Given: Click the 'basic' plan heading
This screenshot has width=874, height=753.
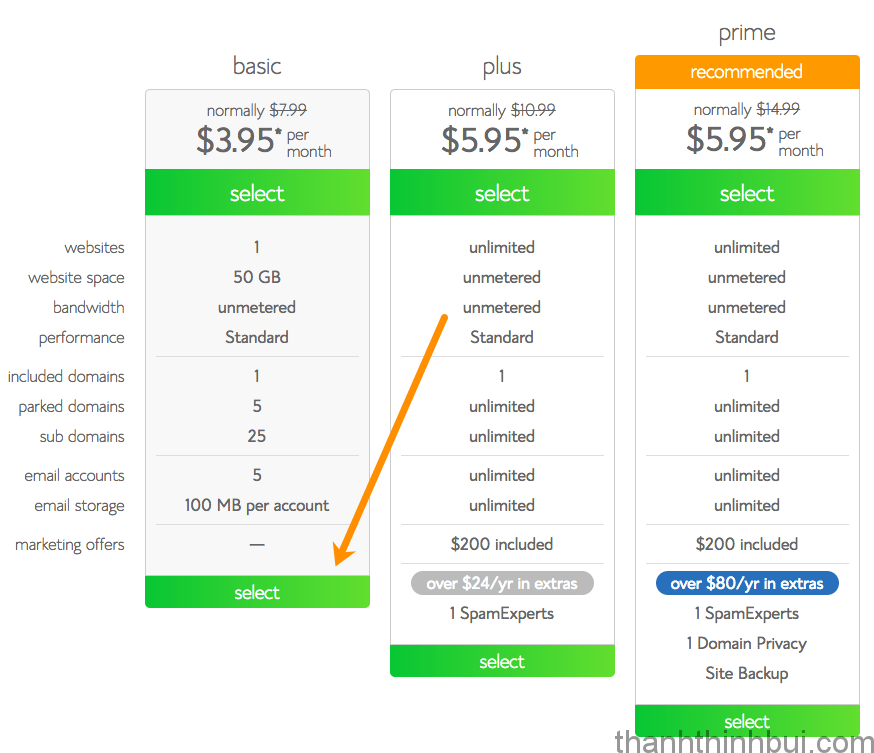Looking at the screenshot, I should click(257, 66).
